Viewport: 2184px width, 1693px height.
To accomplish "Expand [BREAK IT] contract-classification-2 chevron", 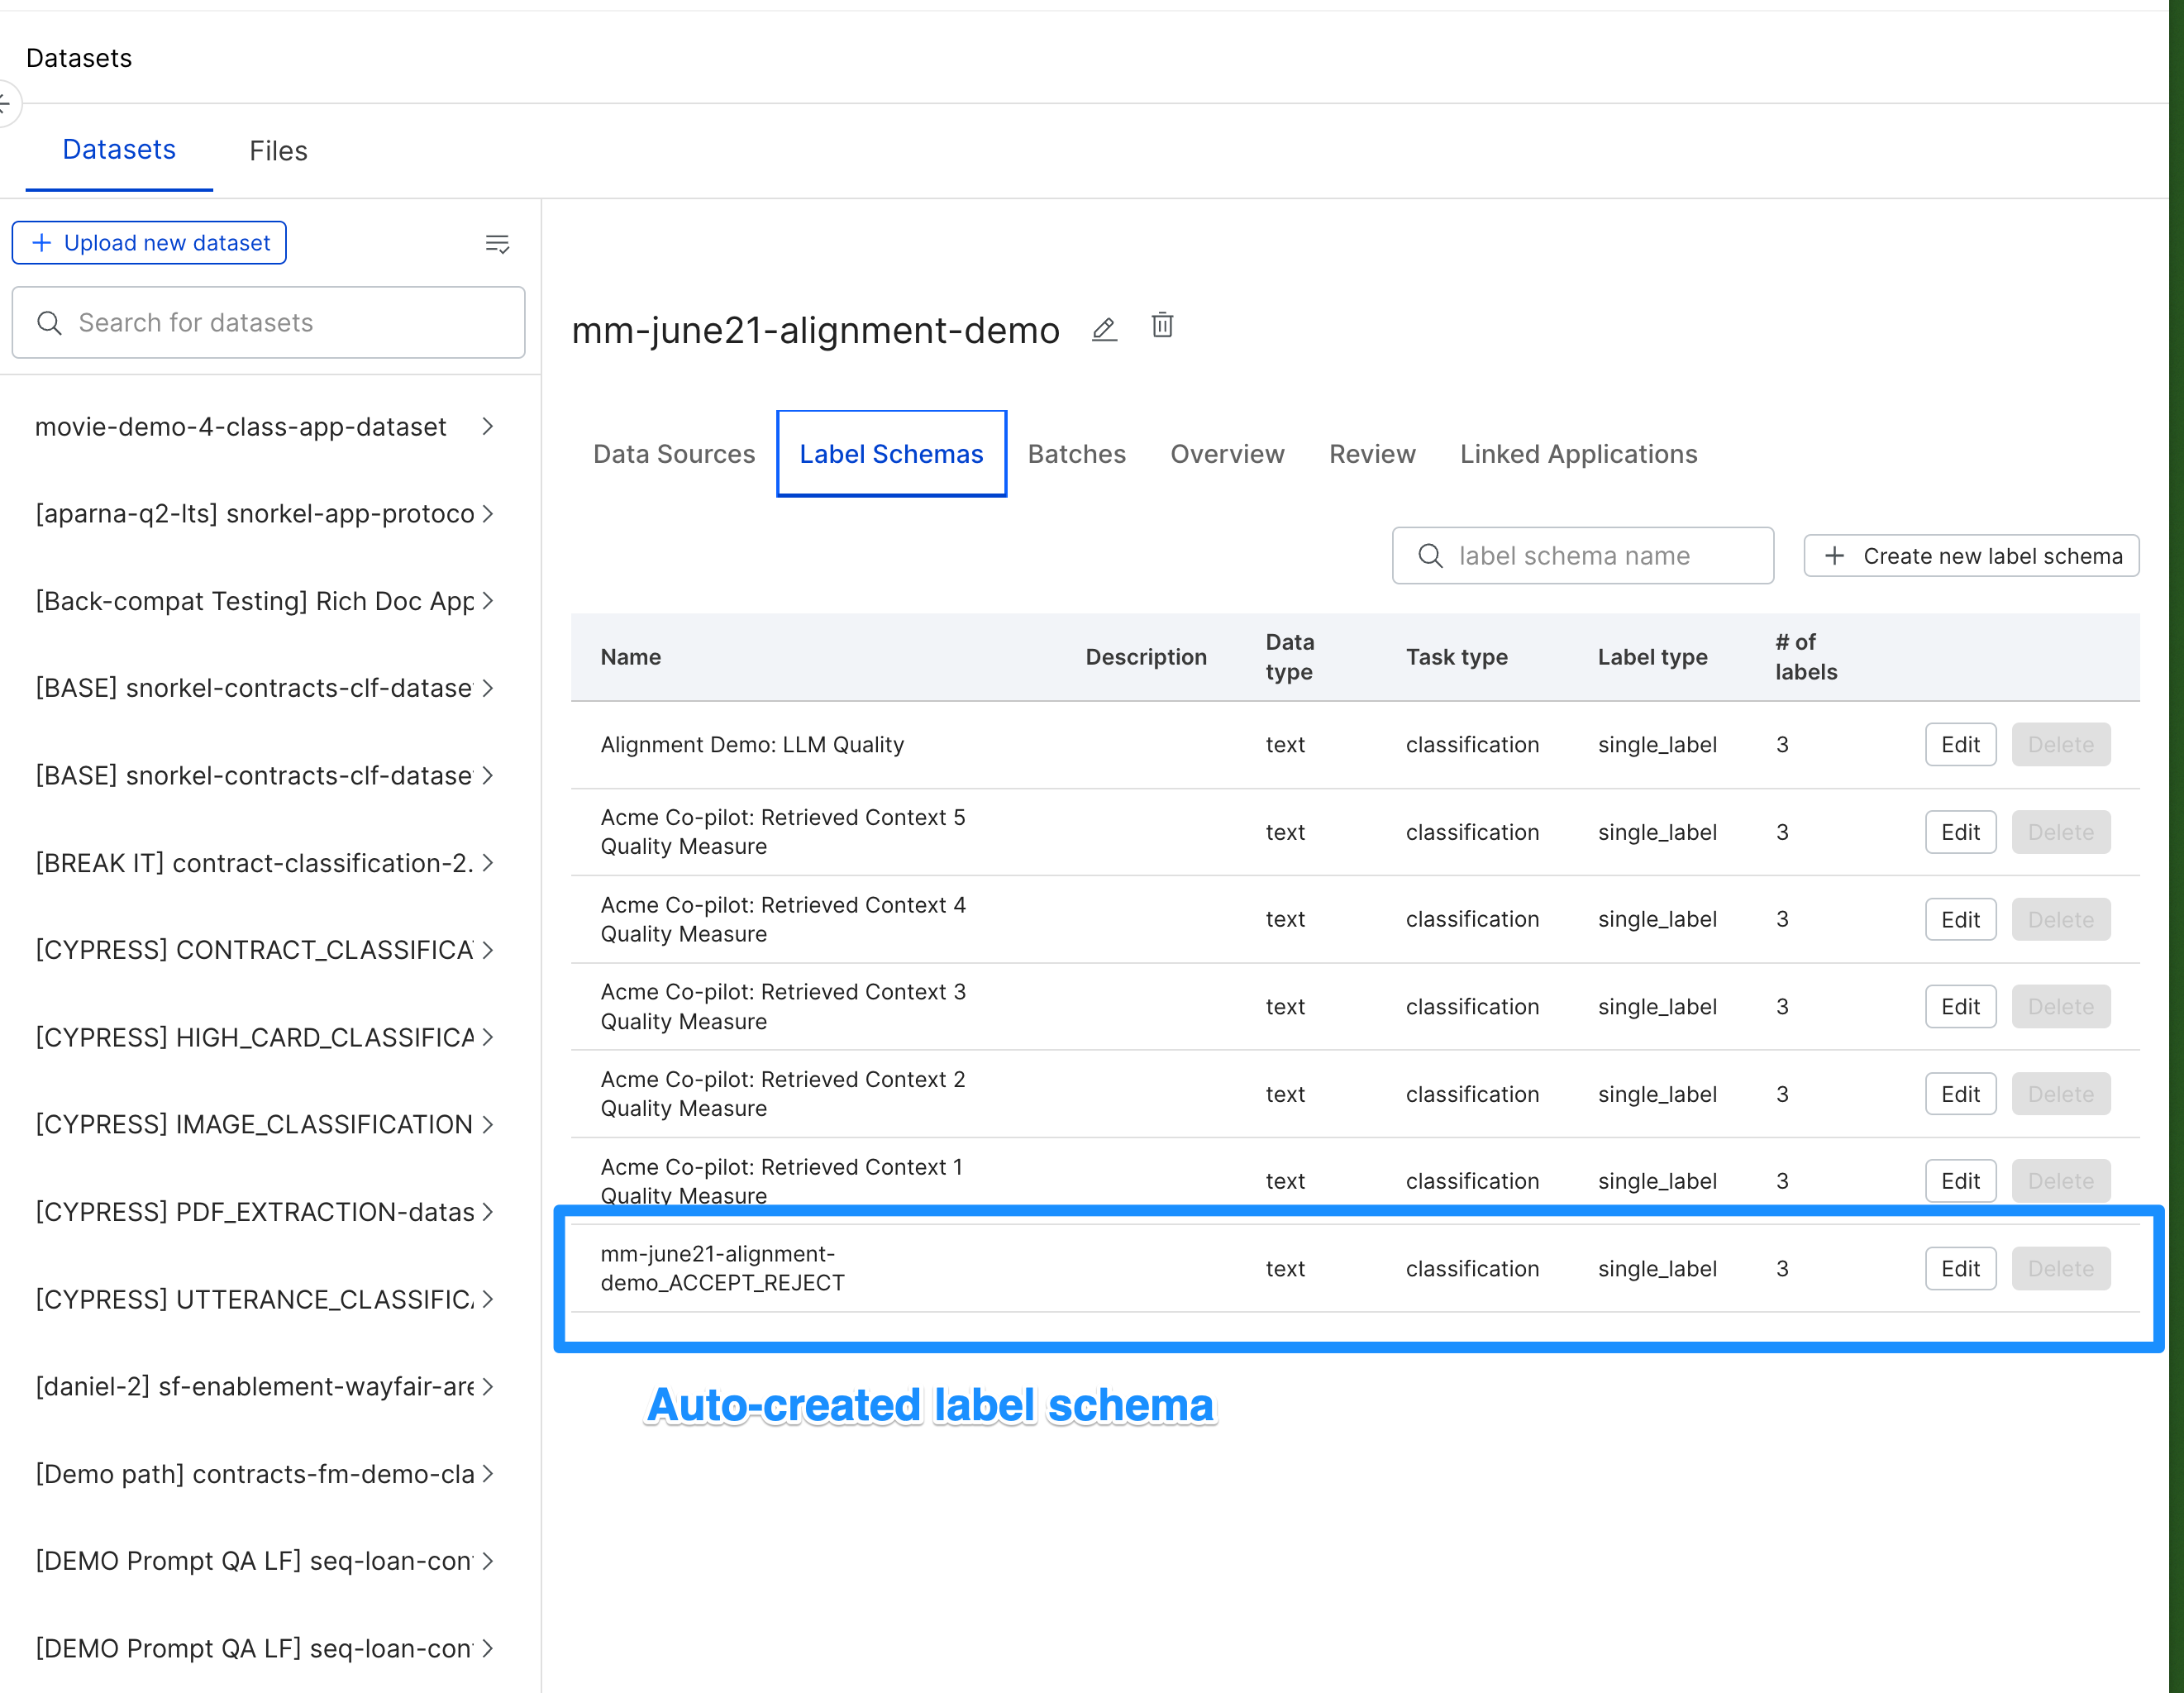I will click(487, 863).
